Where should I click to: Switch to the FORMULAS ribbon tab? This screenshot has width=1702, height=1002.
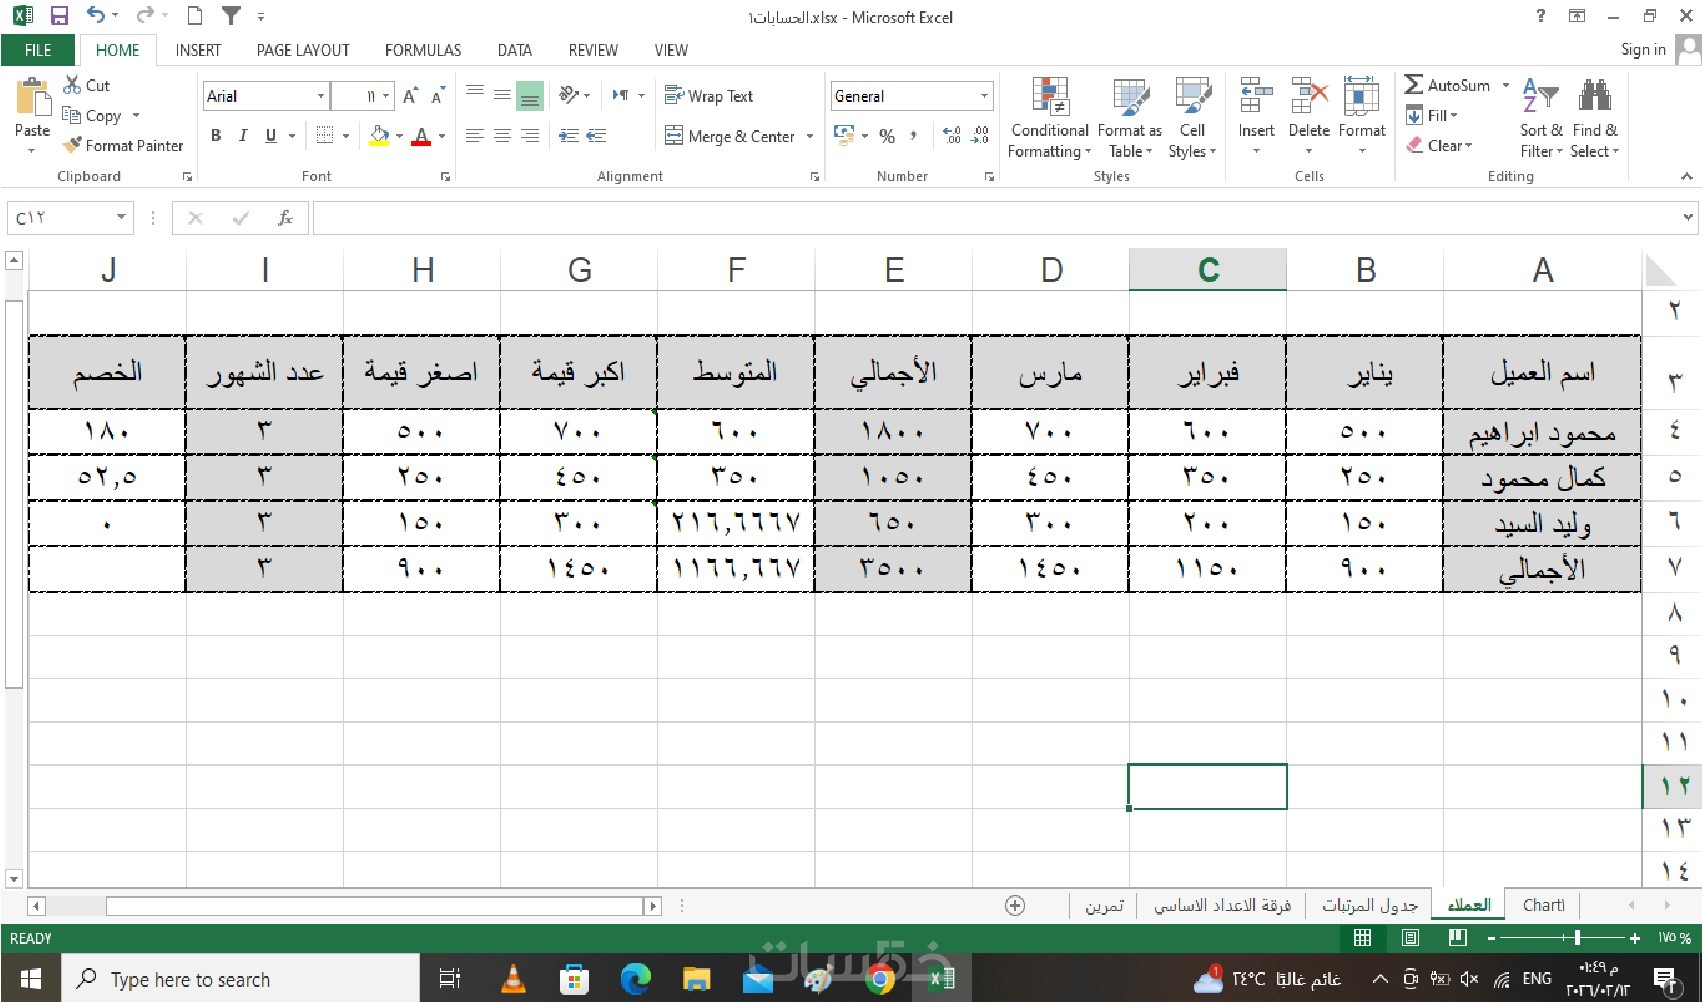[423, 50]
